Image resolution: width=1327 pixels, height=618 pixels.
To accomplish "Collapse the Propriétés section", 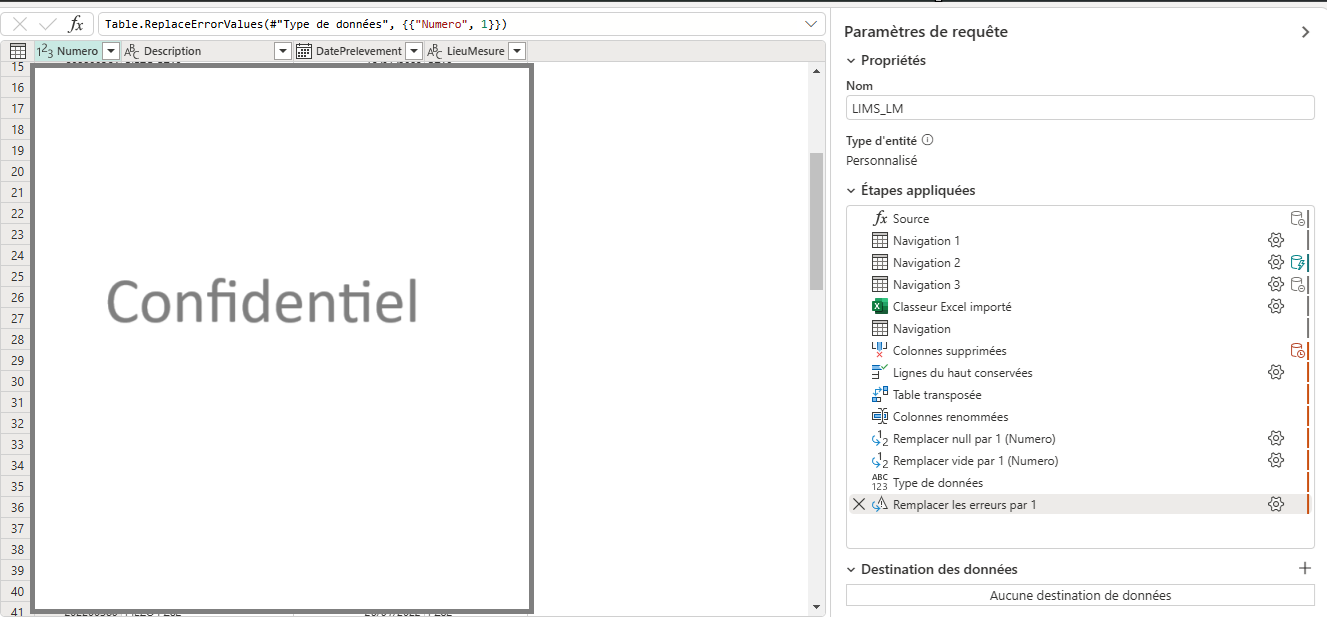I will [851, 60].
